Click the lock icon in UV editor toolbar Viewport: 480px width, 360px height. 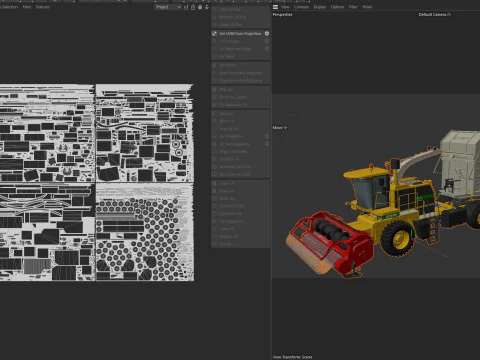coord(193,7)
